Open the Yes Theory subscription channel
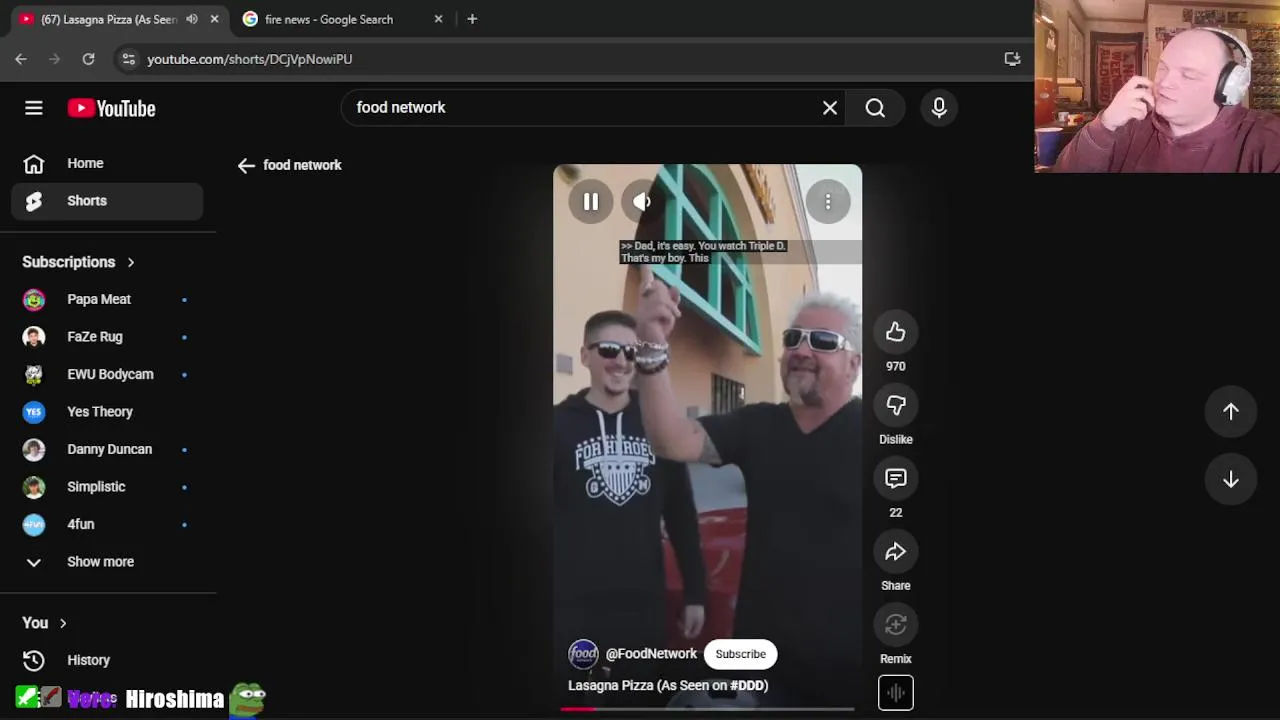1280x720 pixels. 108,412
